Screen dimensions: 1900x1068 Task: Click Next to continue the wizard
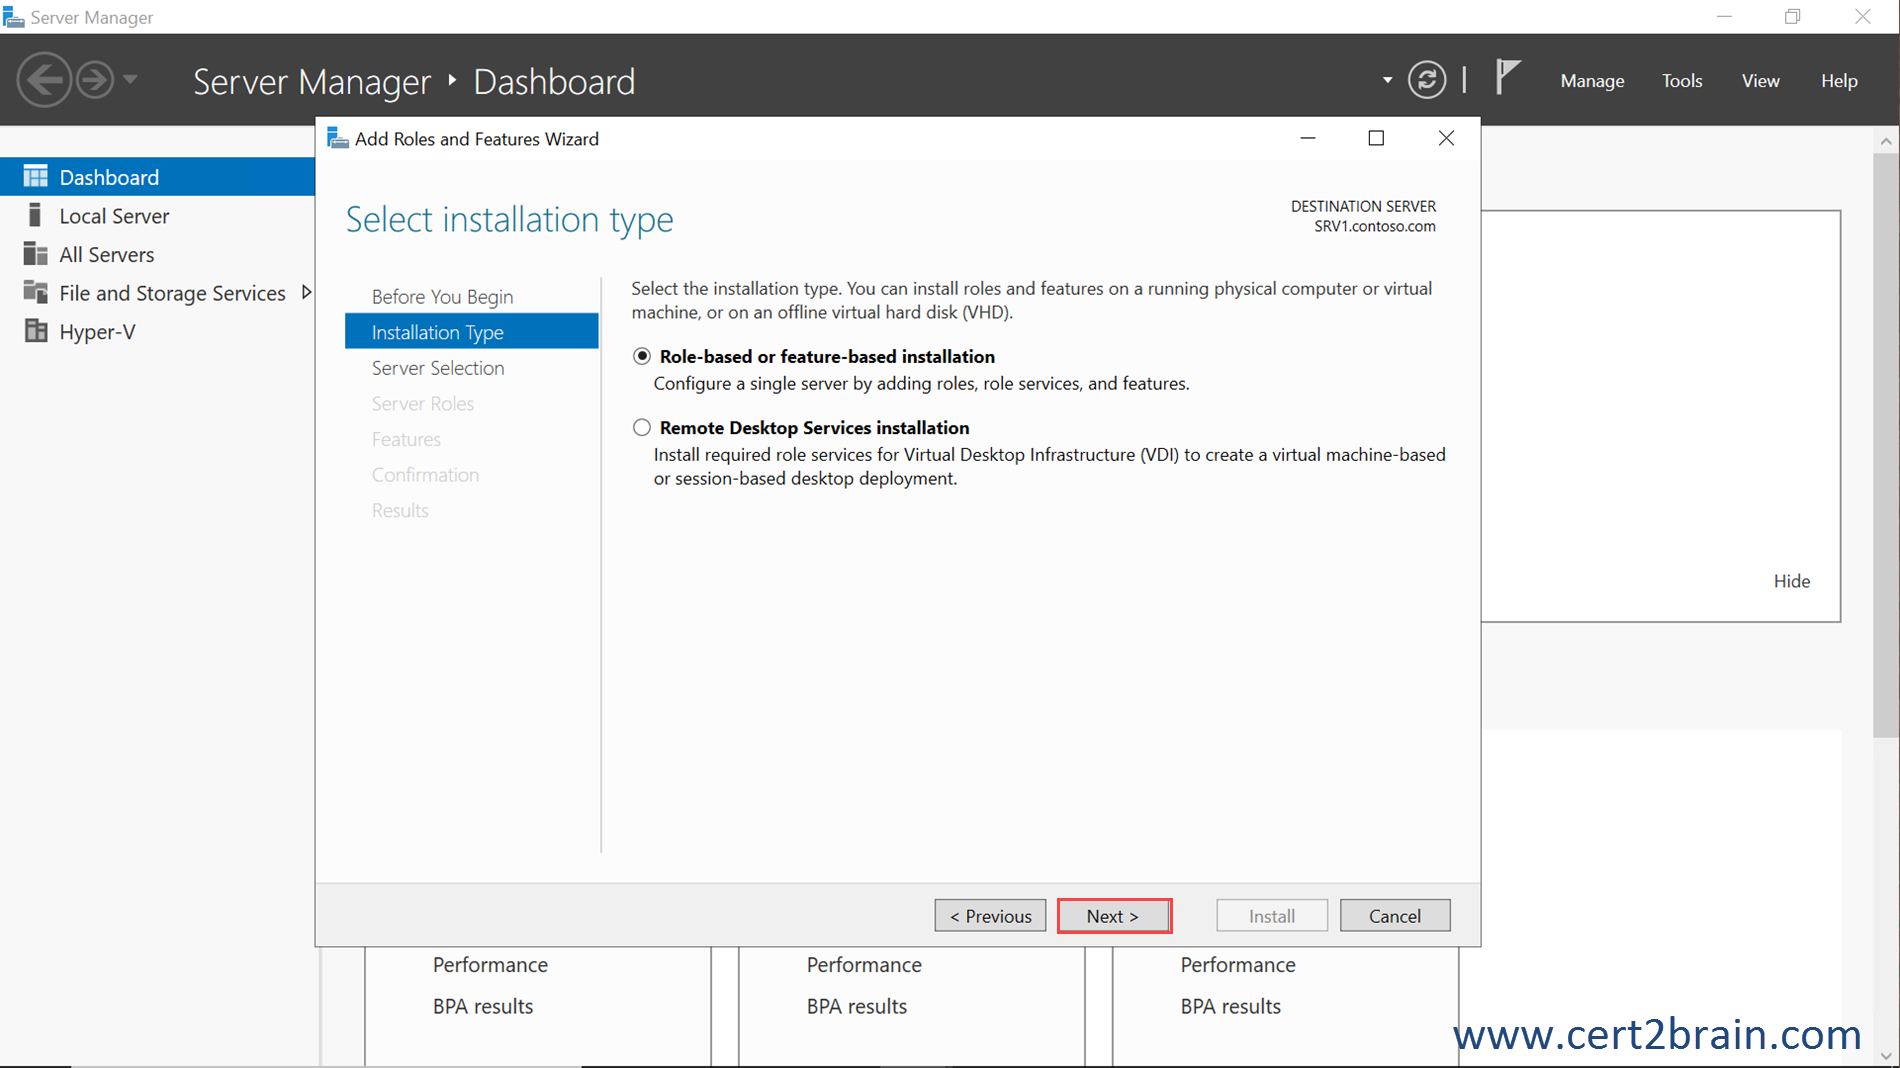click(x=1113, y=915)
